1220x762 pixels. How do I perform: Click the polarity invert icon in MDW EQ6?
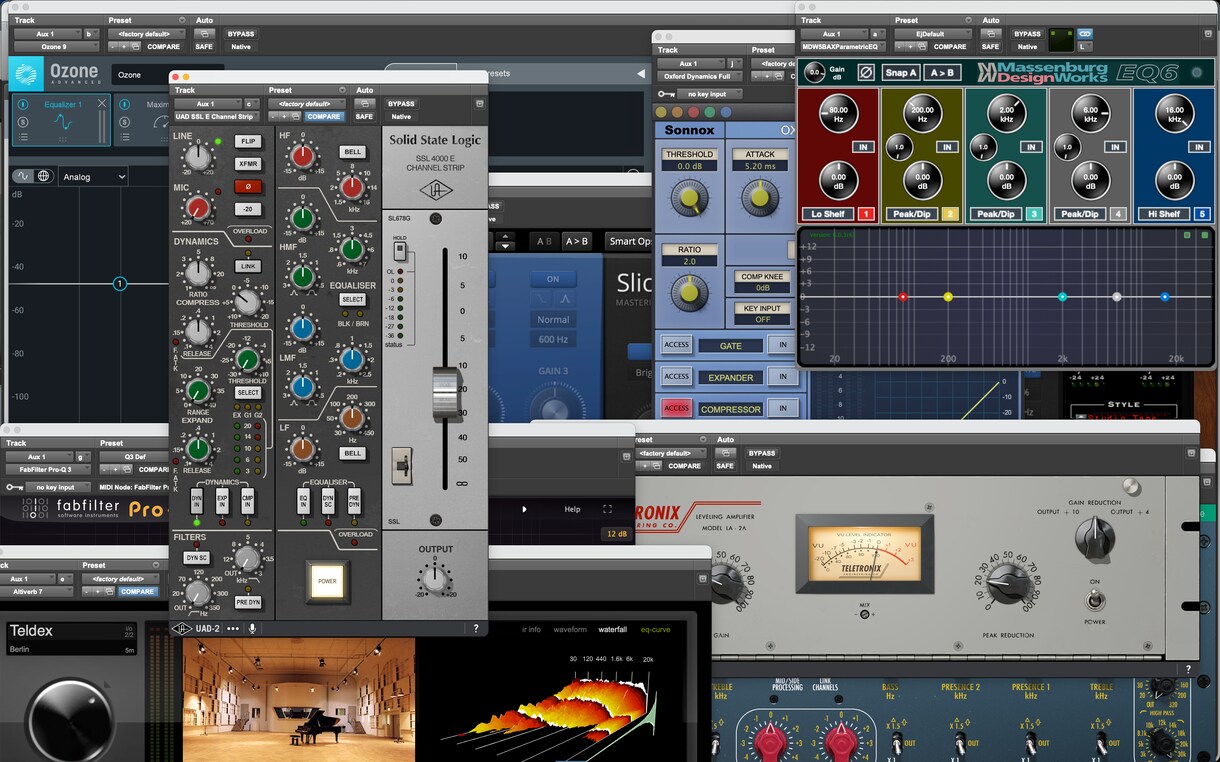[866, 72]
